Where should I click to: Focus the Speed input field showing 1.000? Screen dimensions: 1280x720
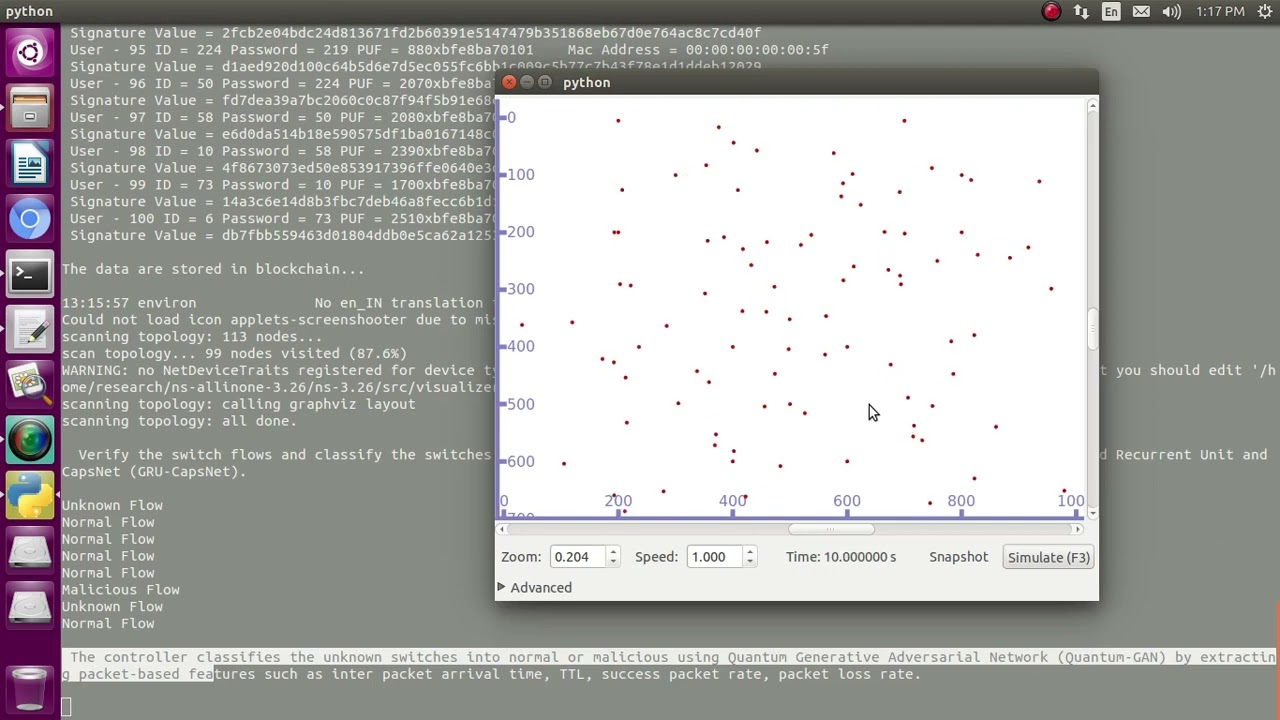[x=714, y=557]
